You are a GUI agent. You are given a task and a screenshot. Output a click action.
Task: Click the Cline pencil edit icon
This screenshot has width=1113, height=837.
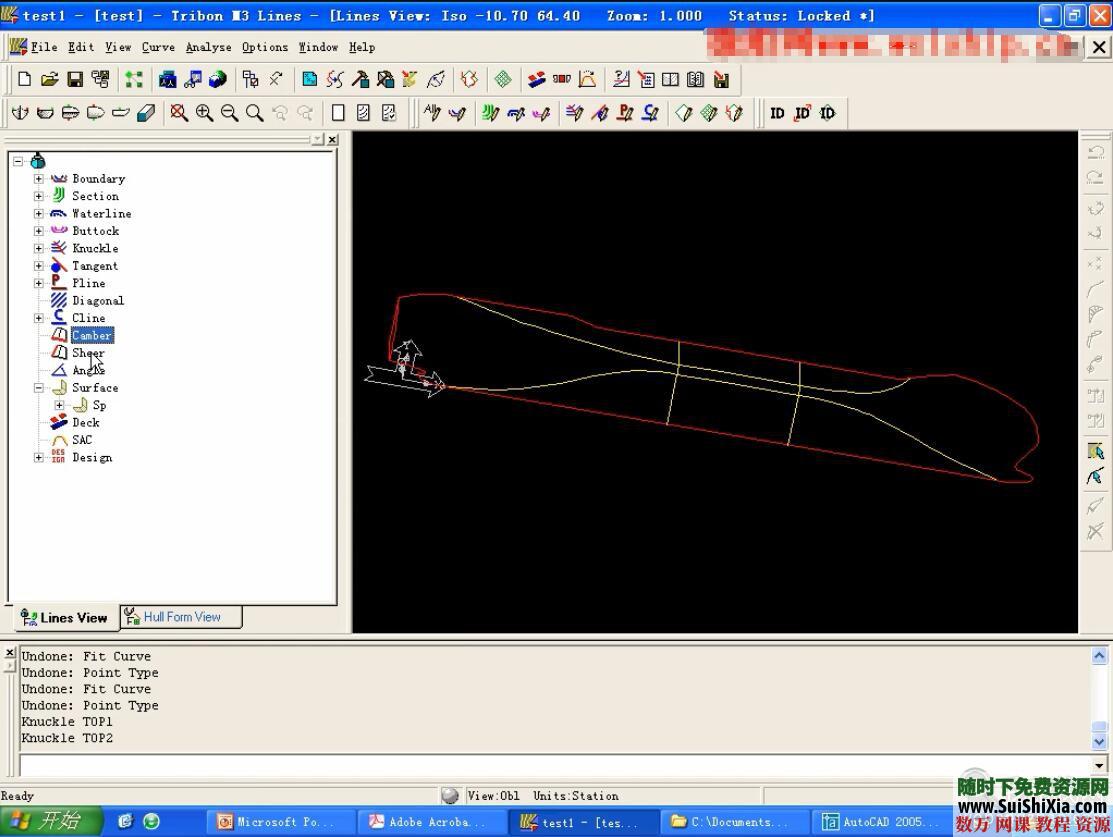click(x=650, y=113)
